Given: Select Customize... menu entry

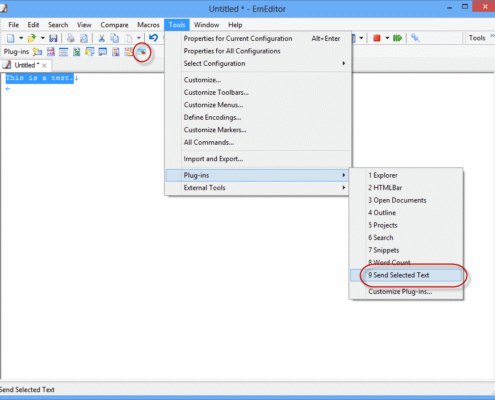Looking at the screenshot, I should pyautogui.click(x=257, y=80).
